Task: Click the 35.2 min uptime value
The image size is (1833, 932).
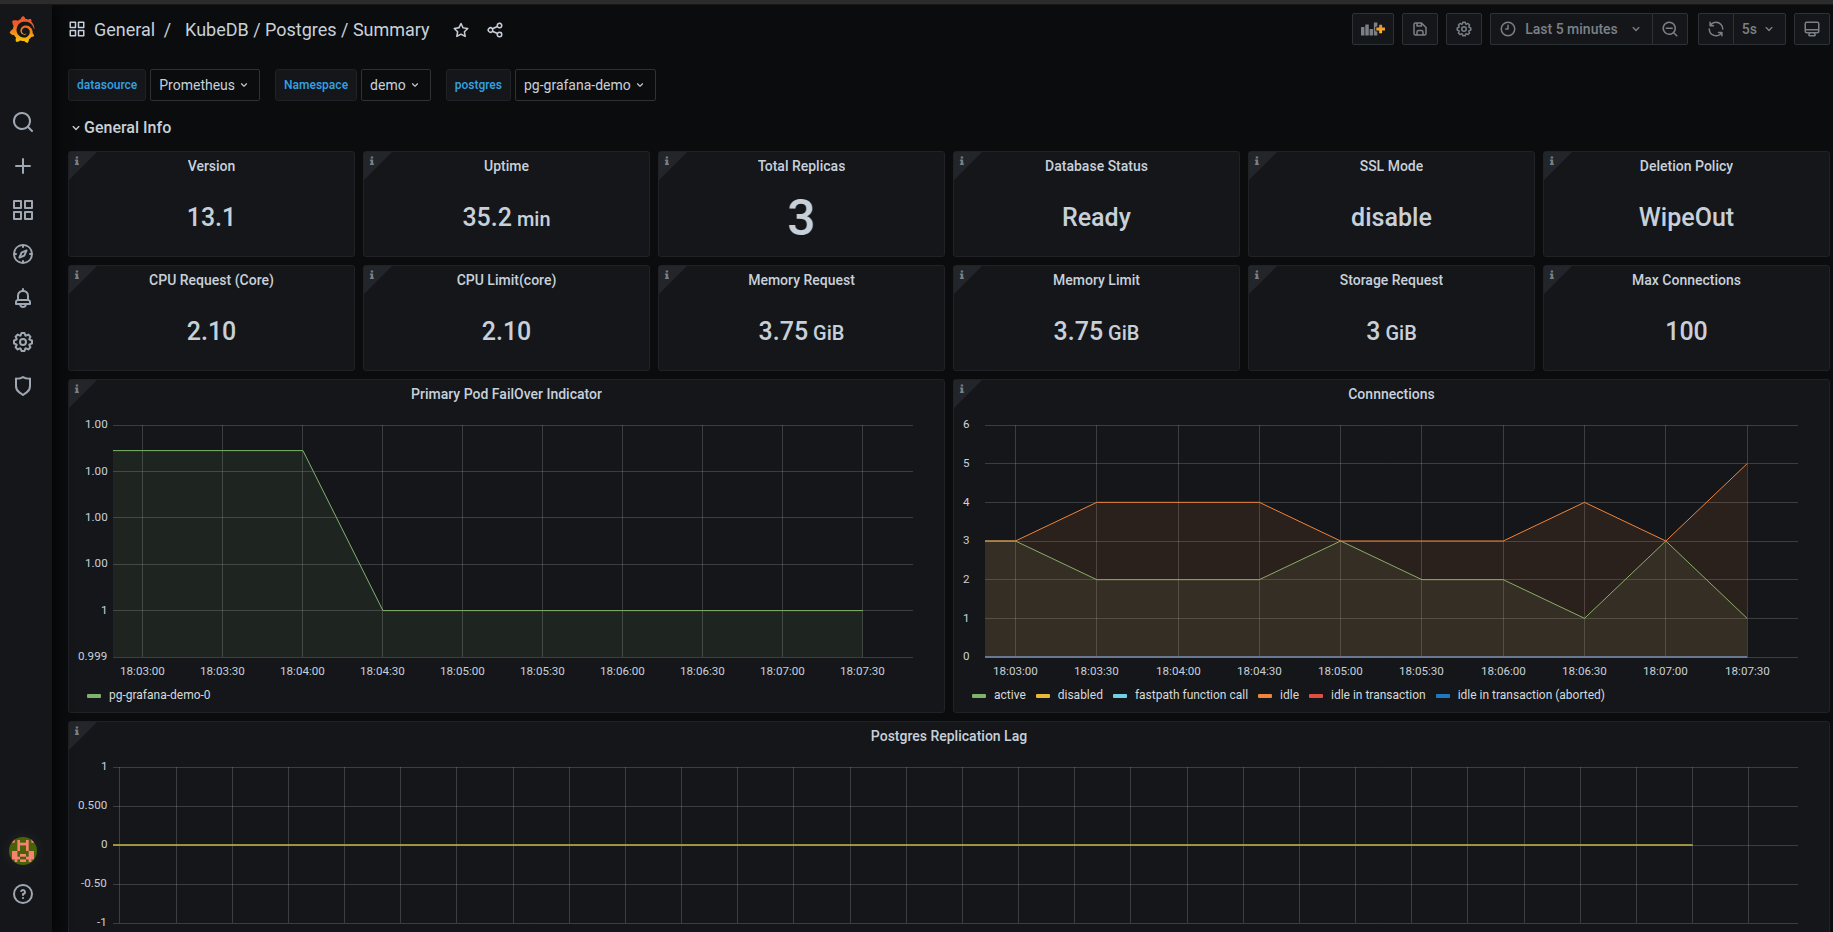Action: click(506, 217)
